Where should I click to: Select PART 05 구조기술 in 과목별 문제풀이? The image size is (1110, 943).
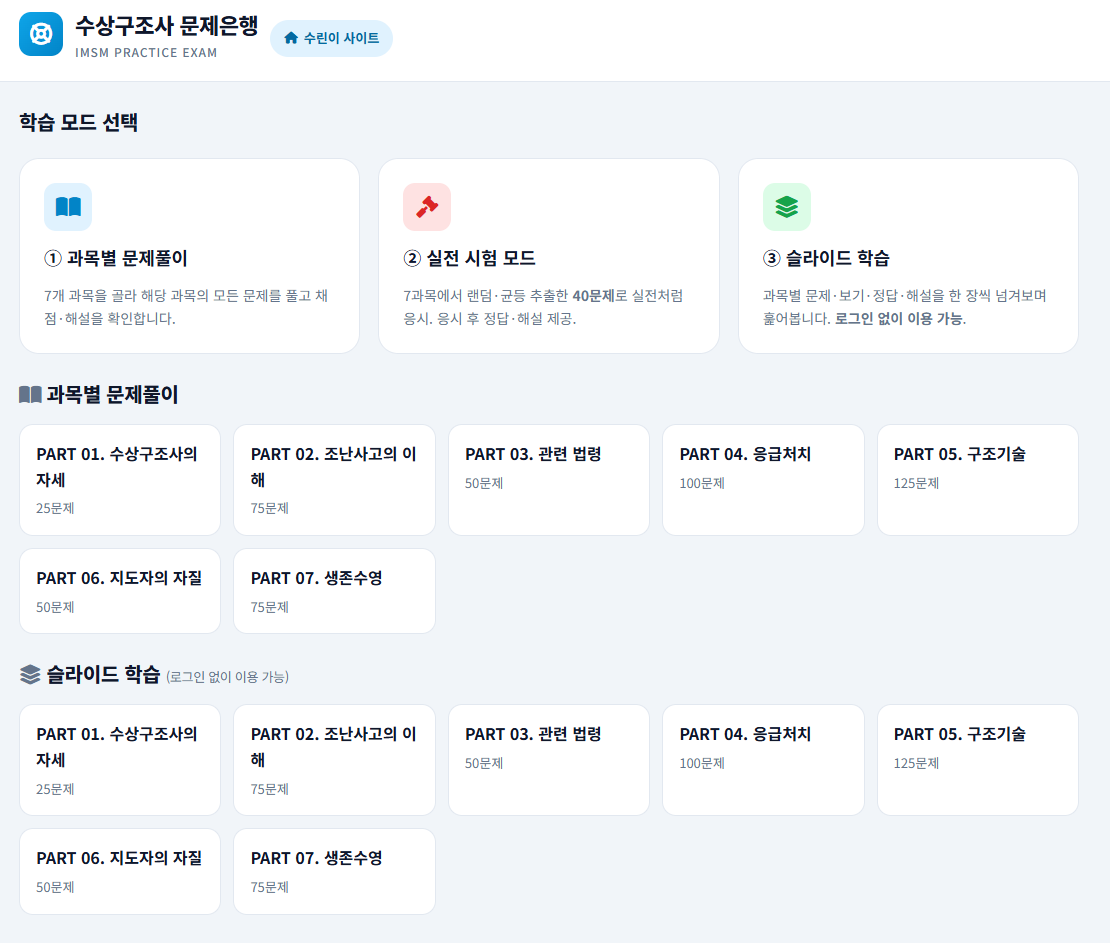pos(977,480)
